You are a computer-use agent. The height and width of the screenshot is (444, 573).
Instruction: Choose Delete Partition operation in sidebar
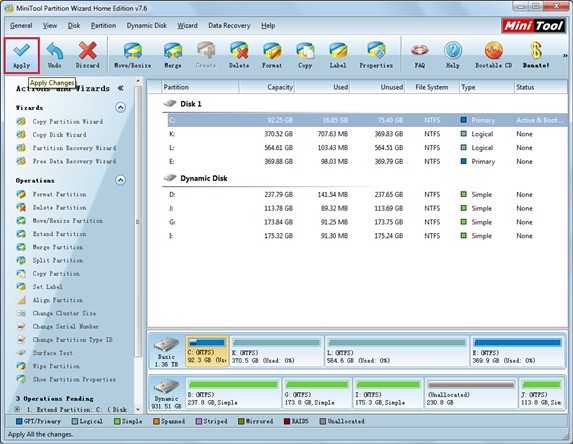pyautogui.click(x=60, y=208)
